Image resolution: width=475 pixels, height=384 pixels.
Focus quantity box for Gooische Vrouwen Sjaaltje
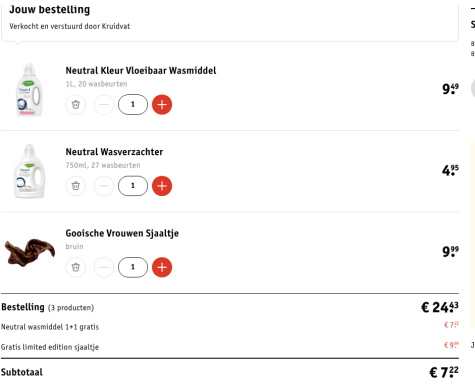[x=133, y=267]
